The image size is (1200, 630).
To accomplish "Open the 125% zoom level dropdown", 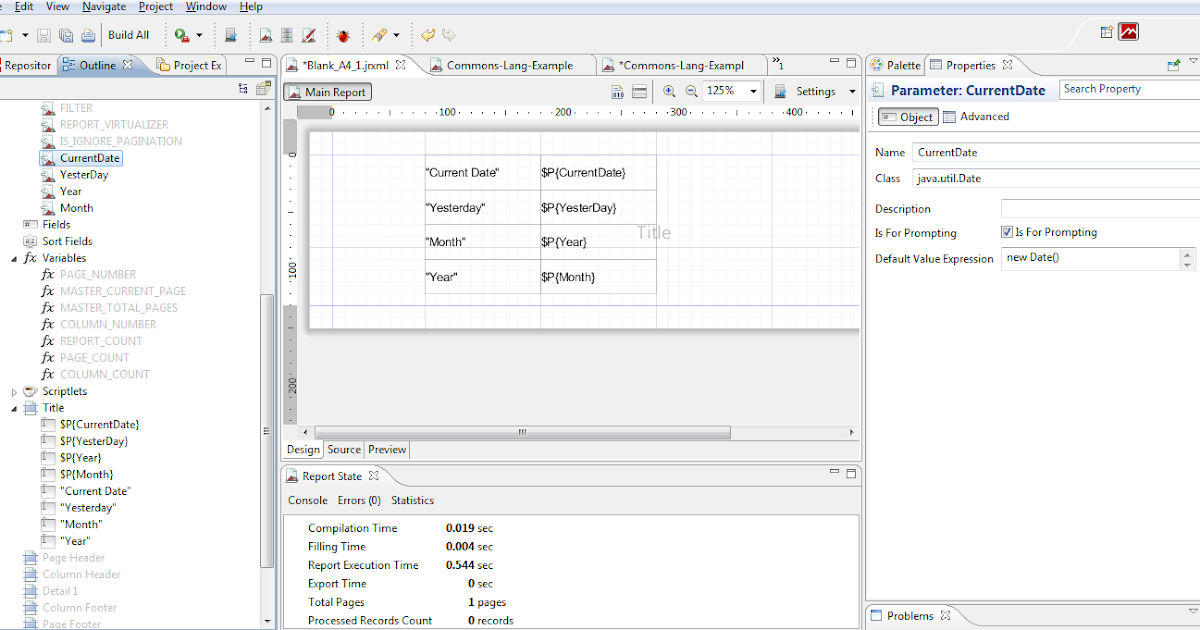I will (753, 90).
